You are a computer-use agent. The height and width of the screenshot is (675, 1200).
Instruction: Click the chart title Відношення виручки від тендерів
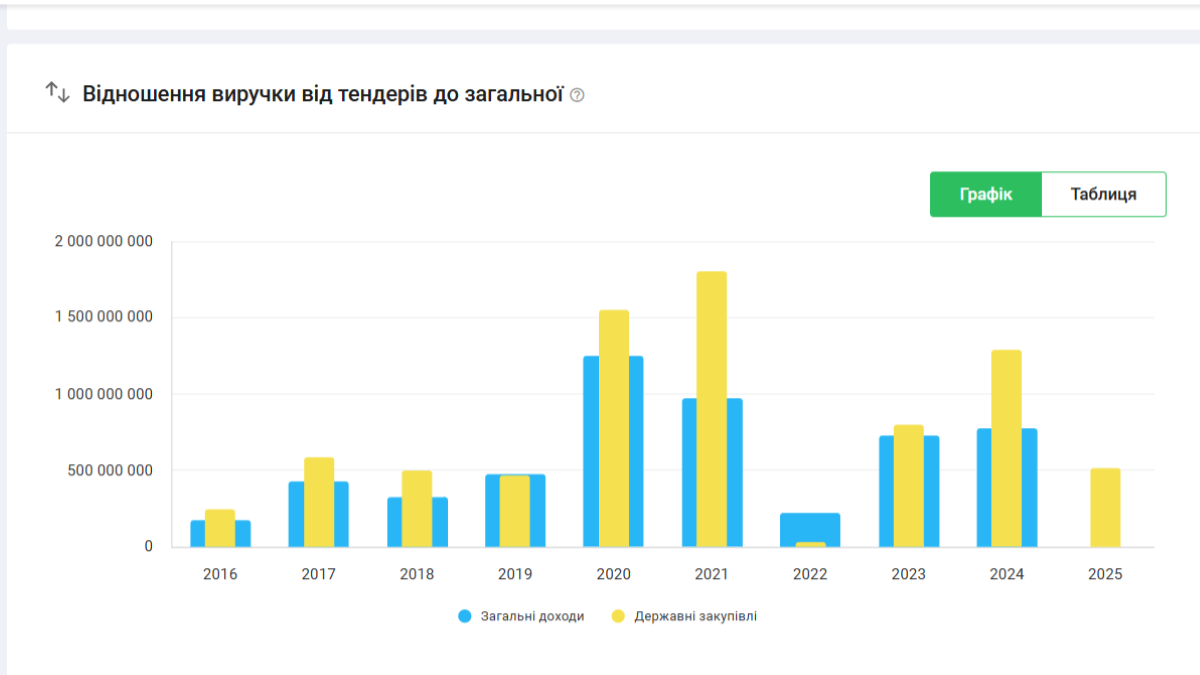click(x=323, y=94)
